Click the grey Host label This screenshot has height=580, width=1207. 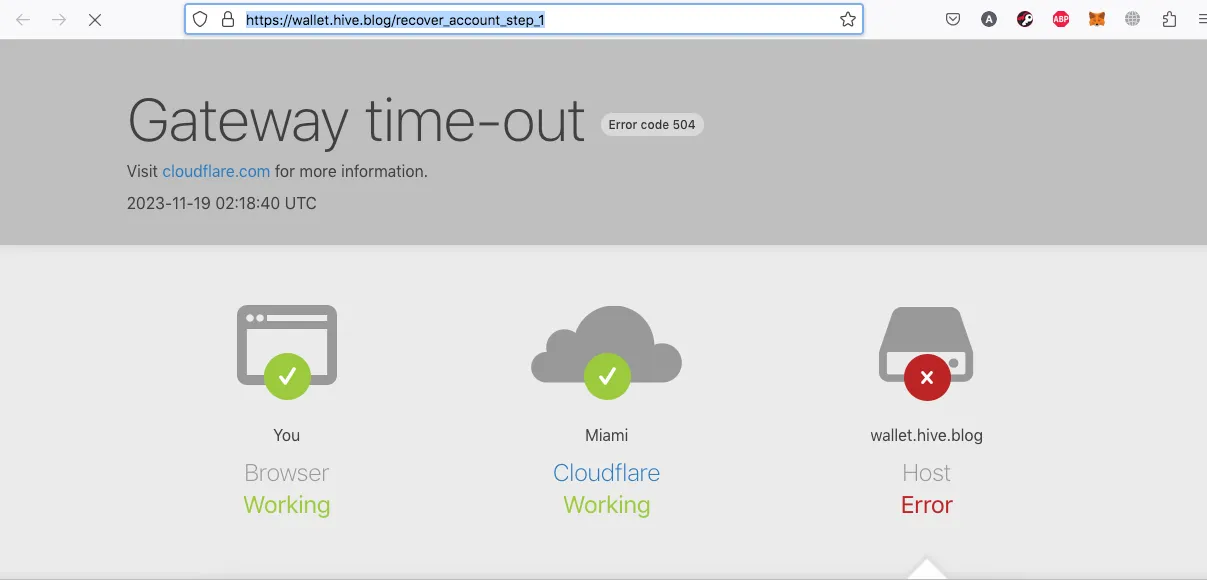[927, 473]
